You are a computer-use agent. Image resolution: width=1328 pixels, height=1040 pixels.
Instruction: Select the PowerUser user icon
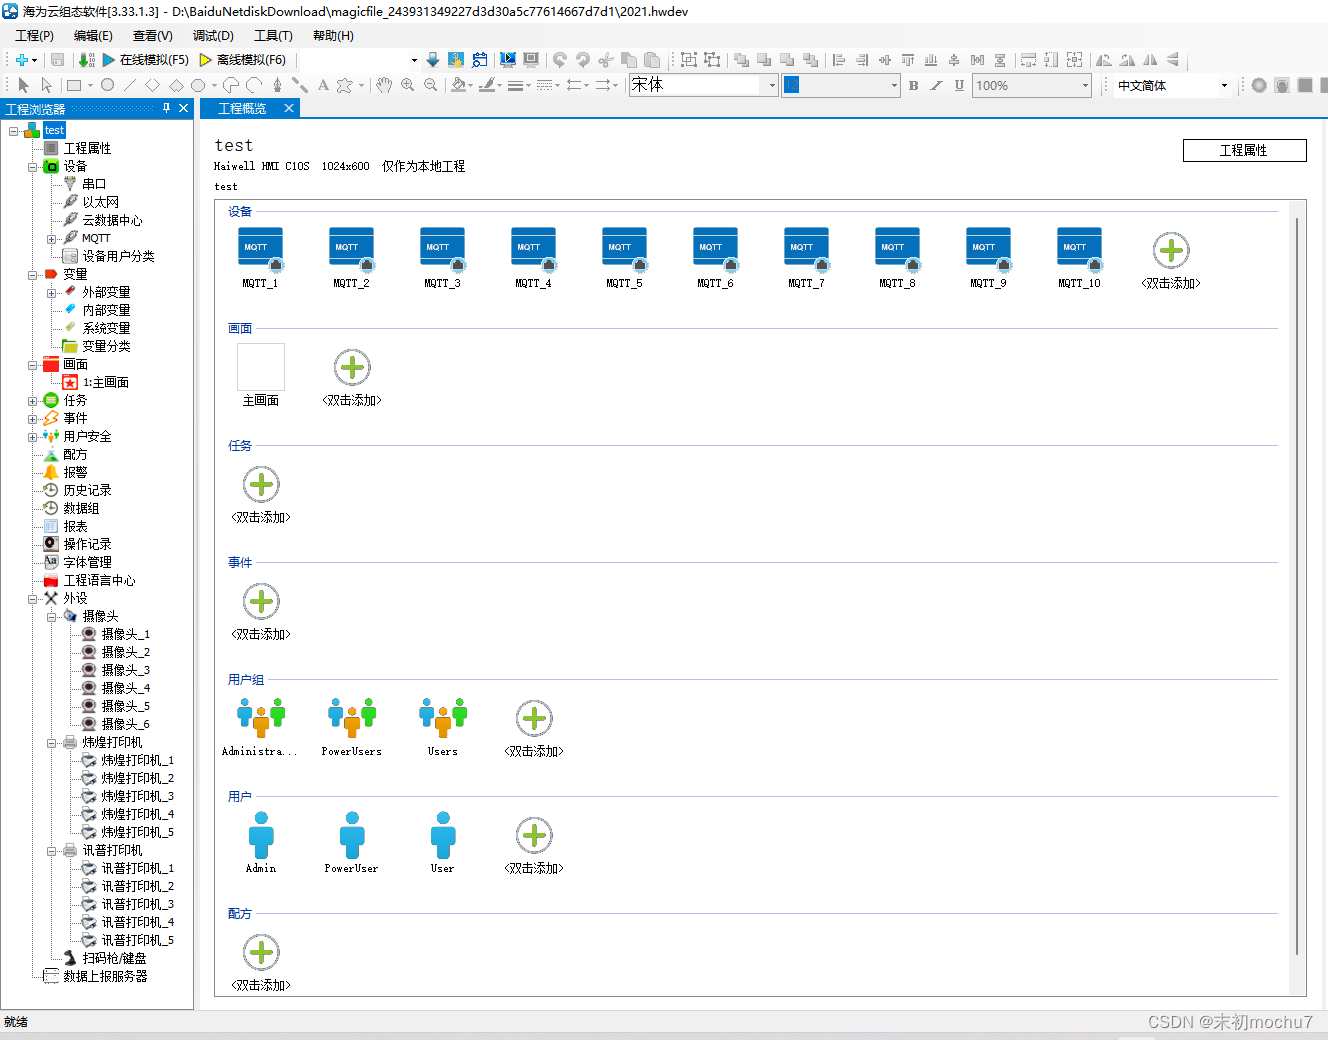click(352, 835)
